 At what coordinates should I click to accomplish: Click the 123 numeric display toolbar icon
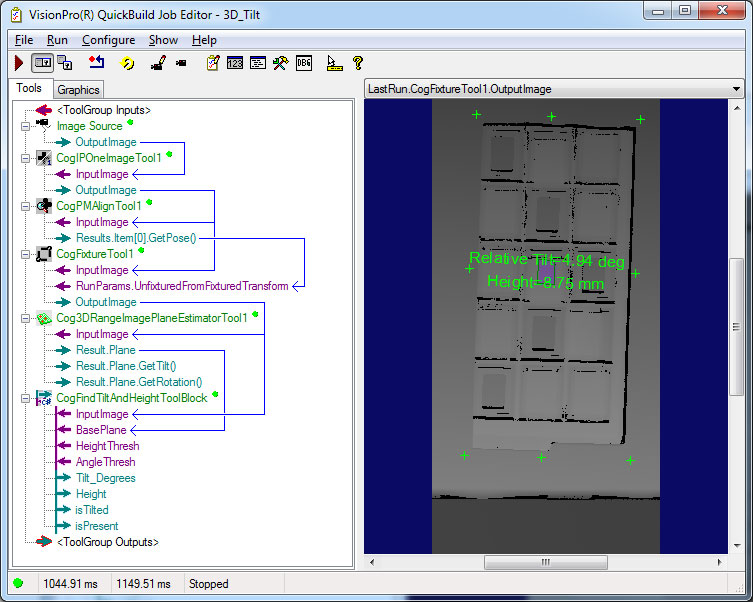235,63
